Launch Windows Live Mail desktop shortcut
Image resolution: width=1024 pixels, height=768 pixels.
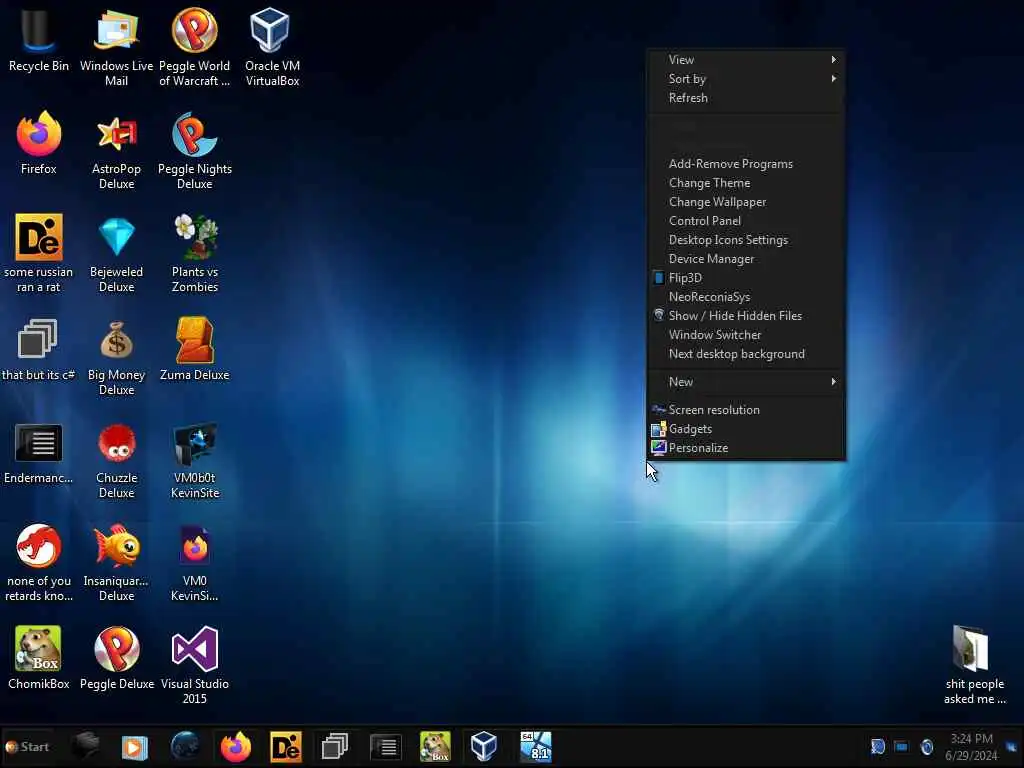click(x=116, y=47)
